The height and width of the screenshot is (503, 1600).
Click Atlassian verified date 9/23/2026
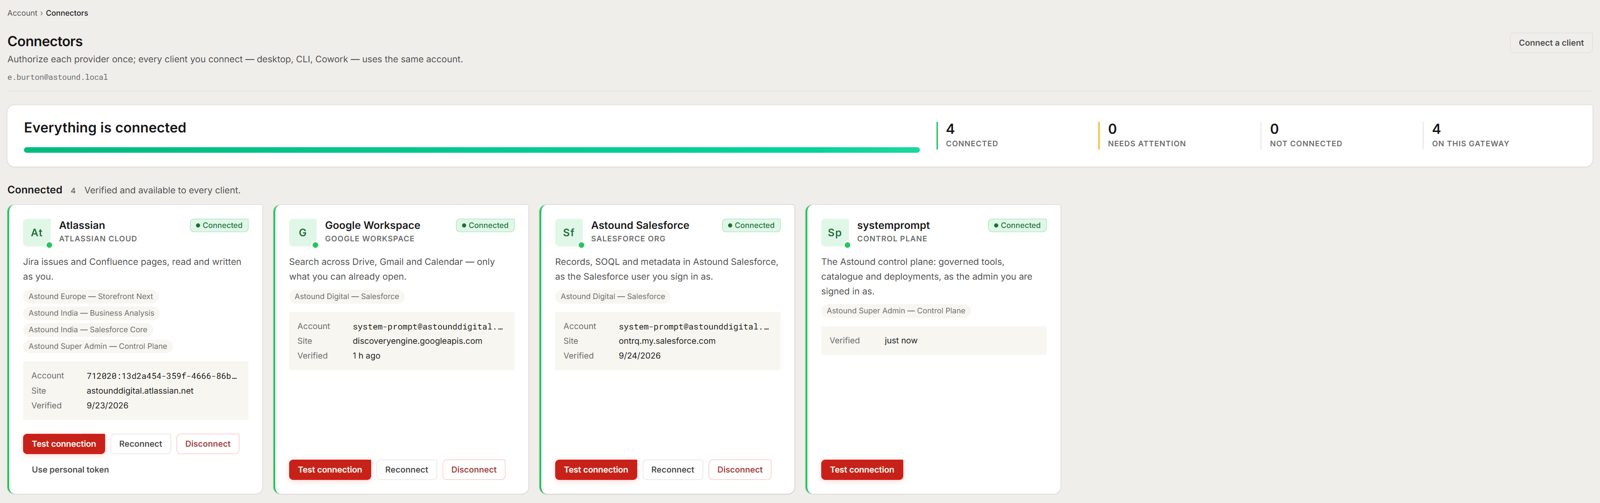tap(107, 406)
